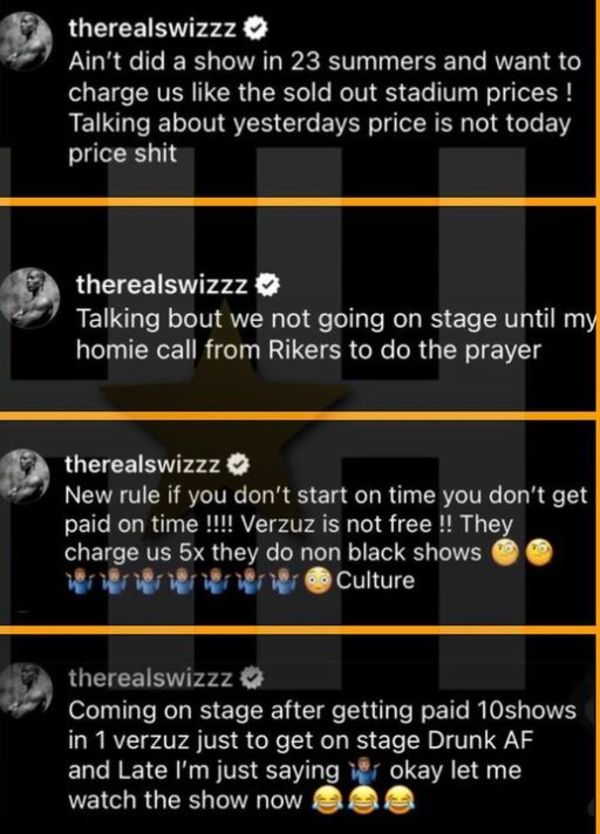Click shrug emoji after I'm just saying

tap(365, 771)
